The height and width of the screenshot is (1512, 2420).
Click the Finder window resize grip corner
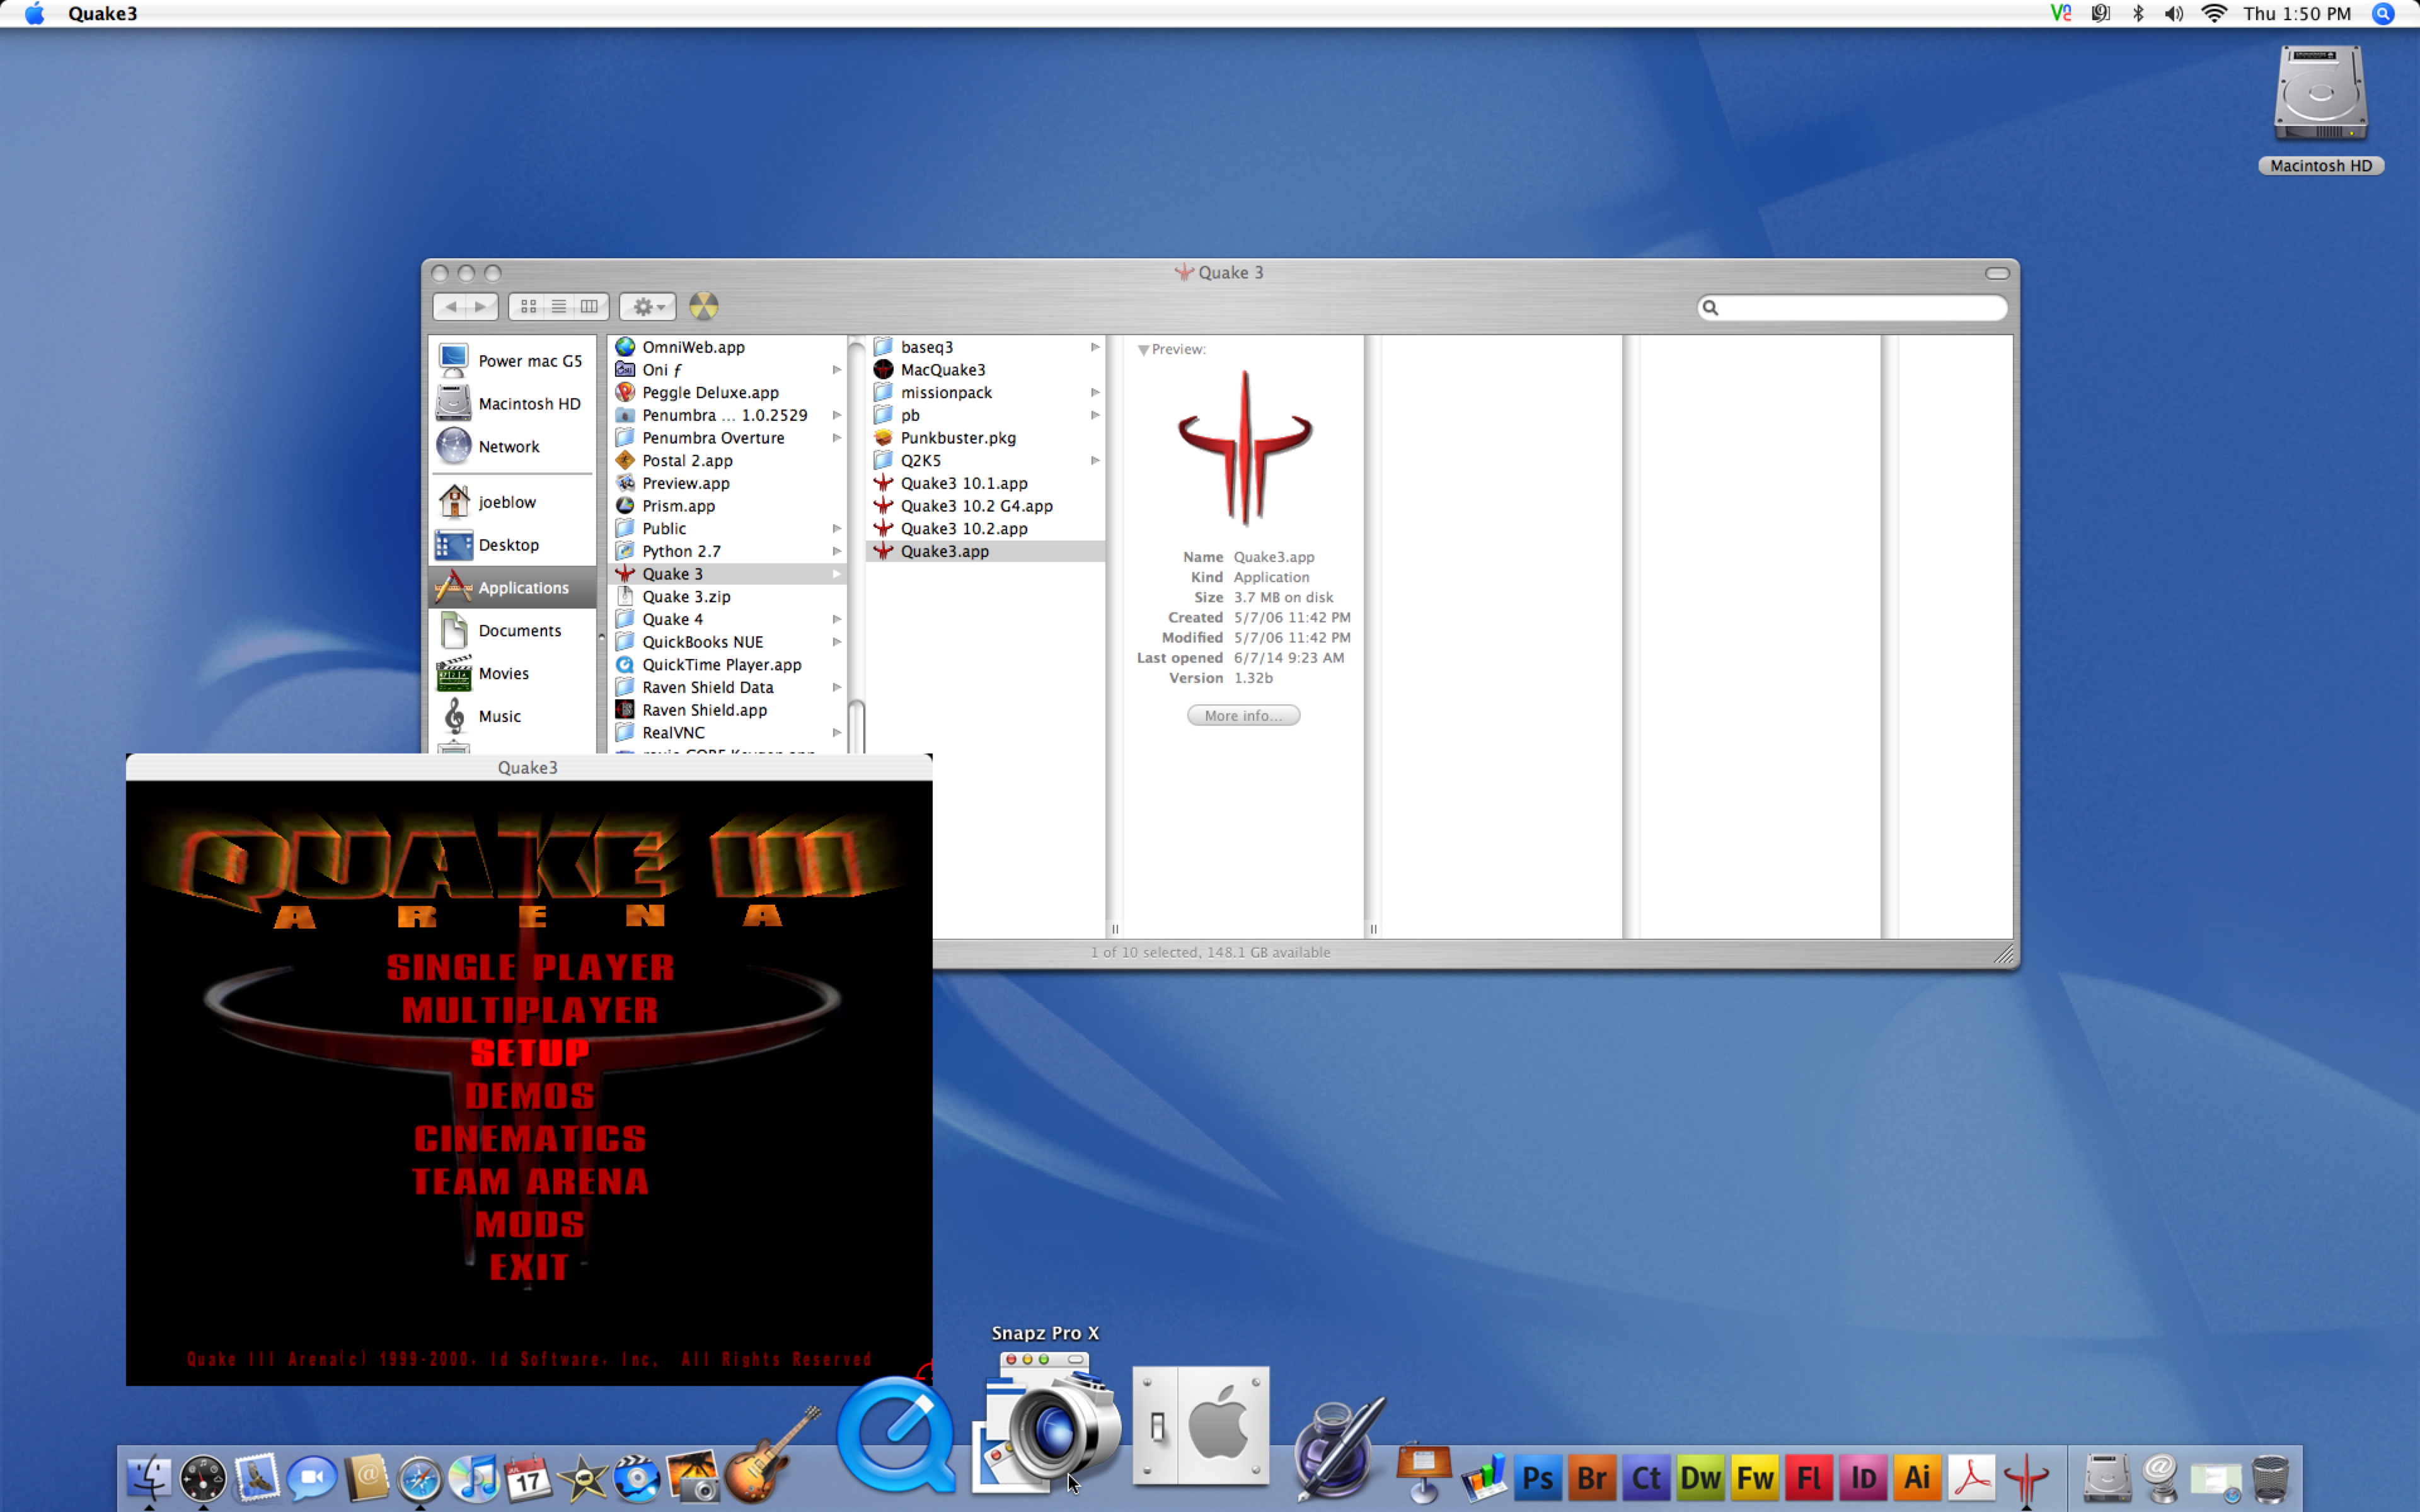2003,954
